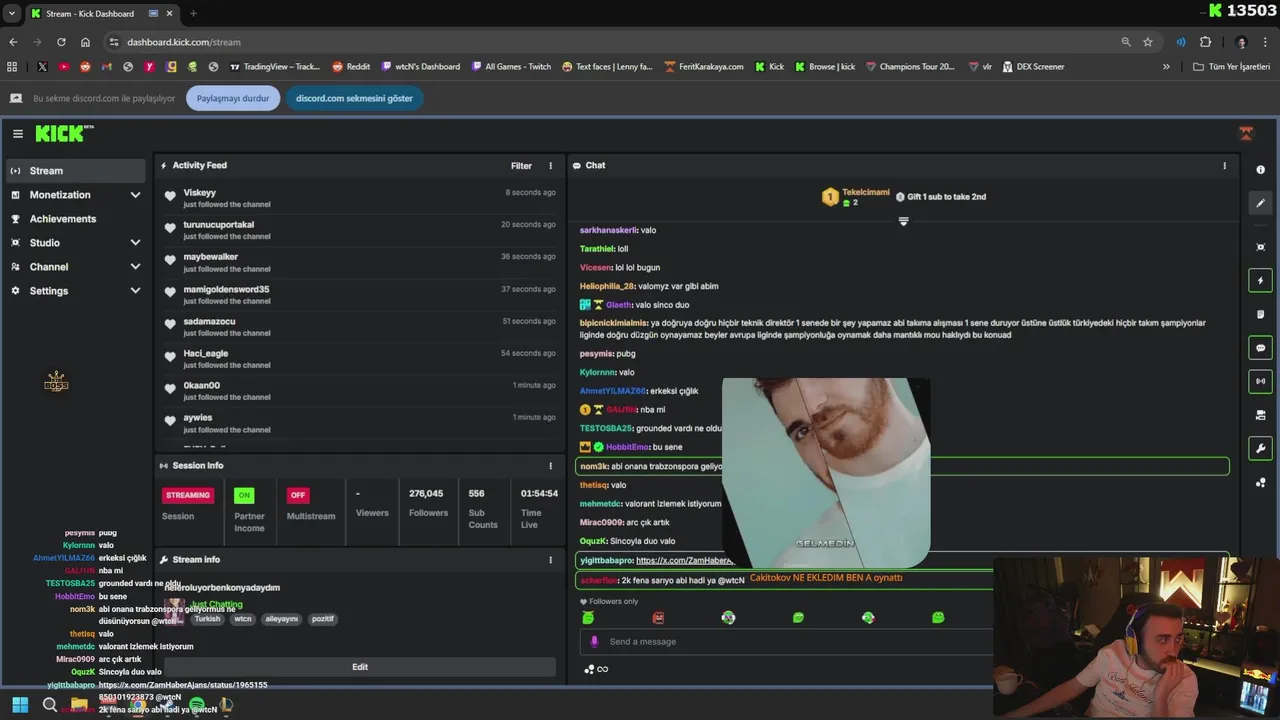Open a new browser tab

[x=193, y=14]
